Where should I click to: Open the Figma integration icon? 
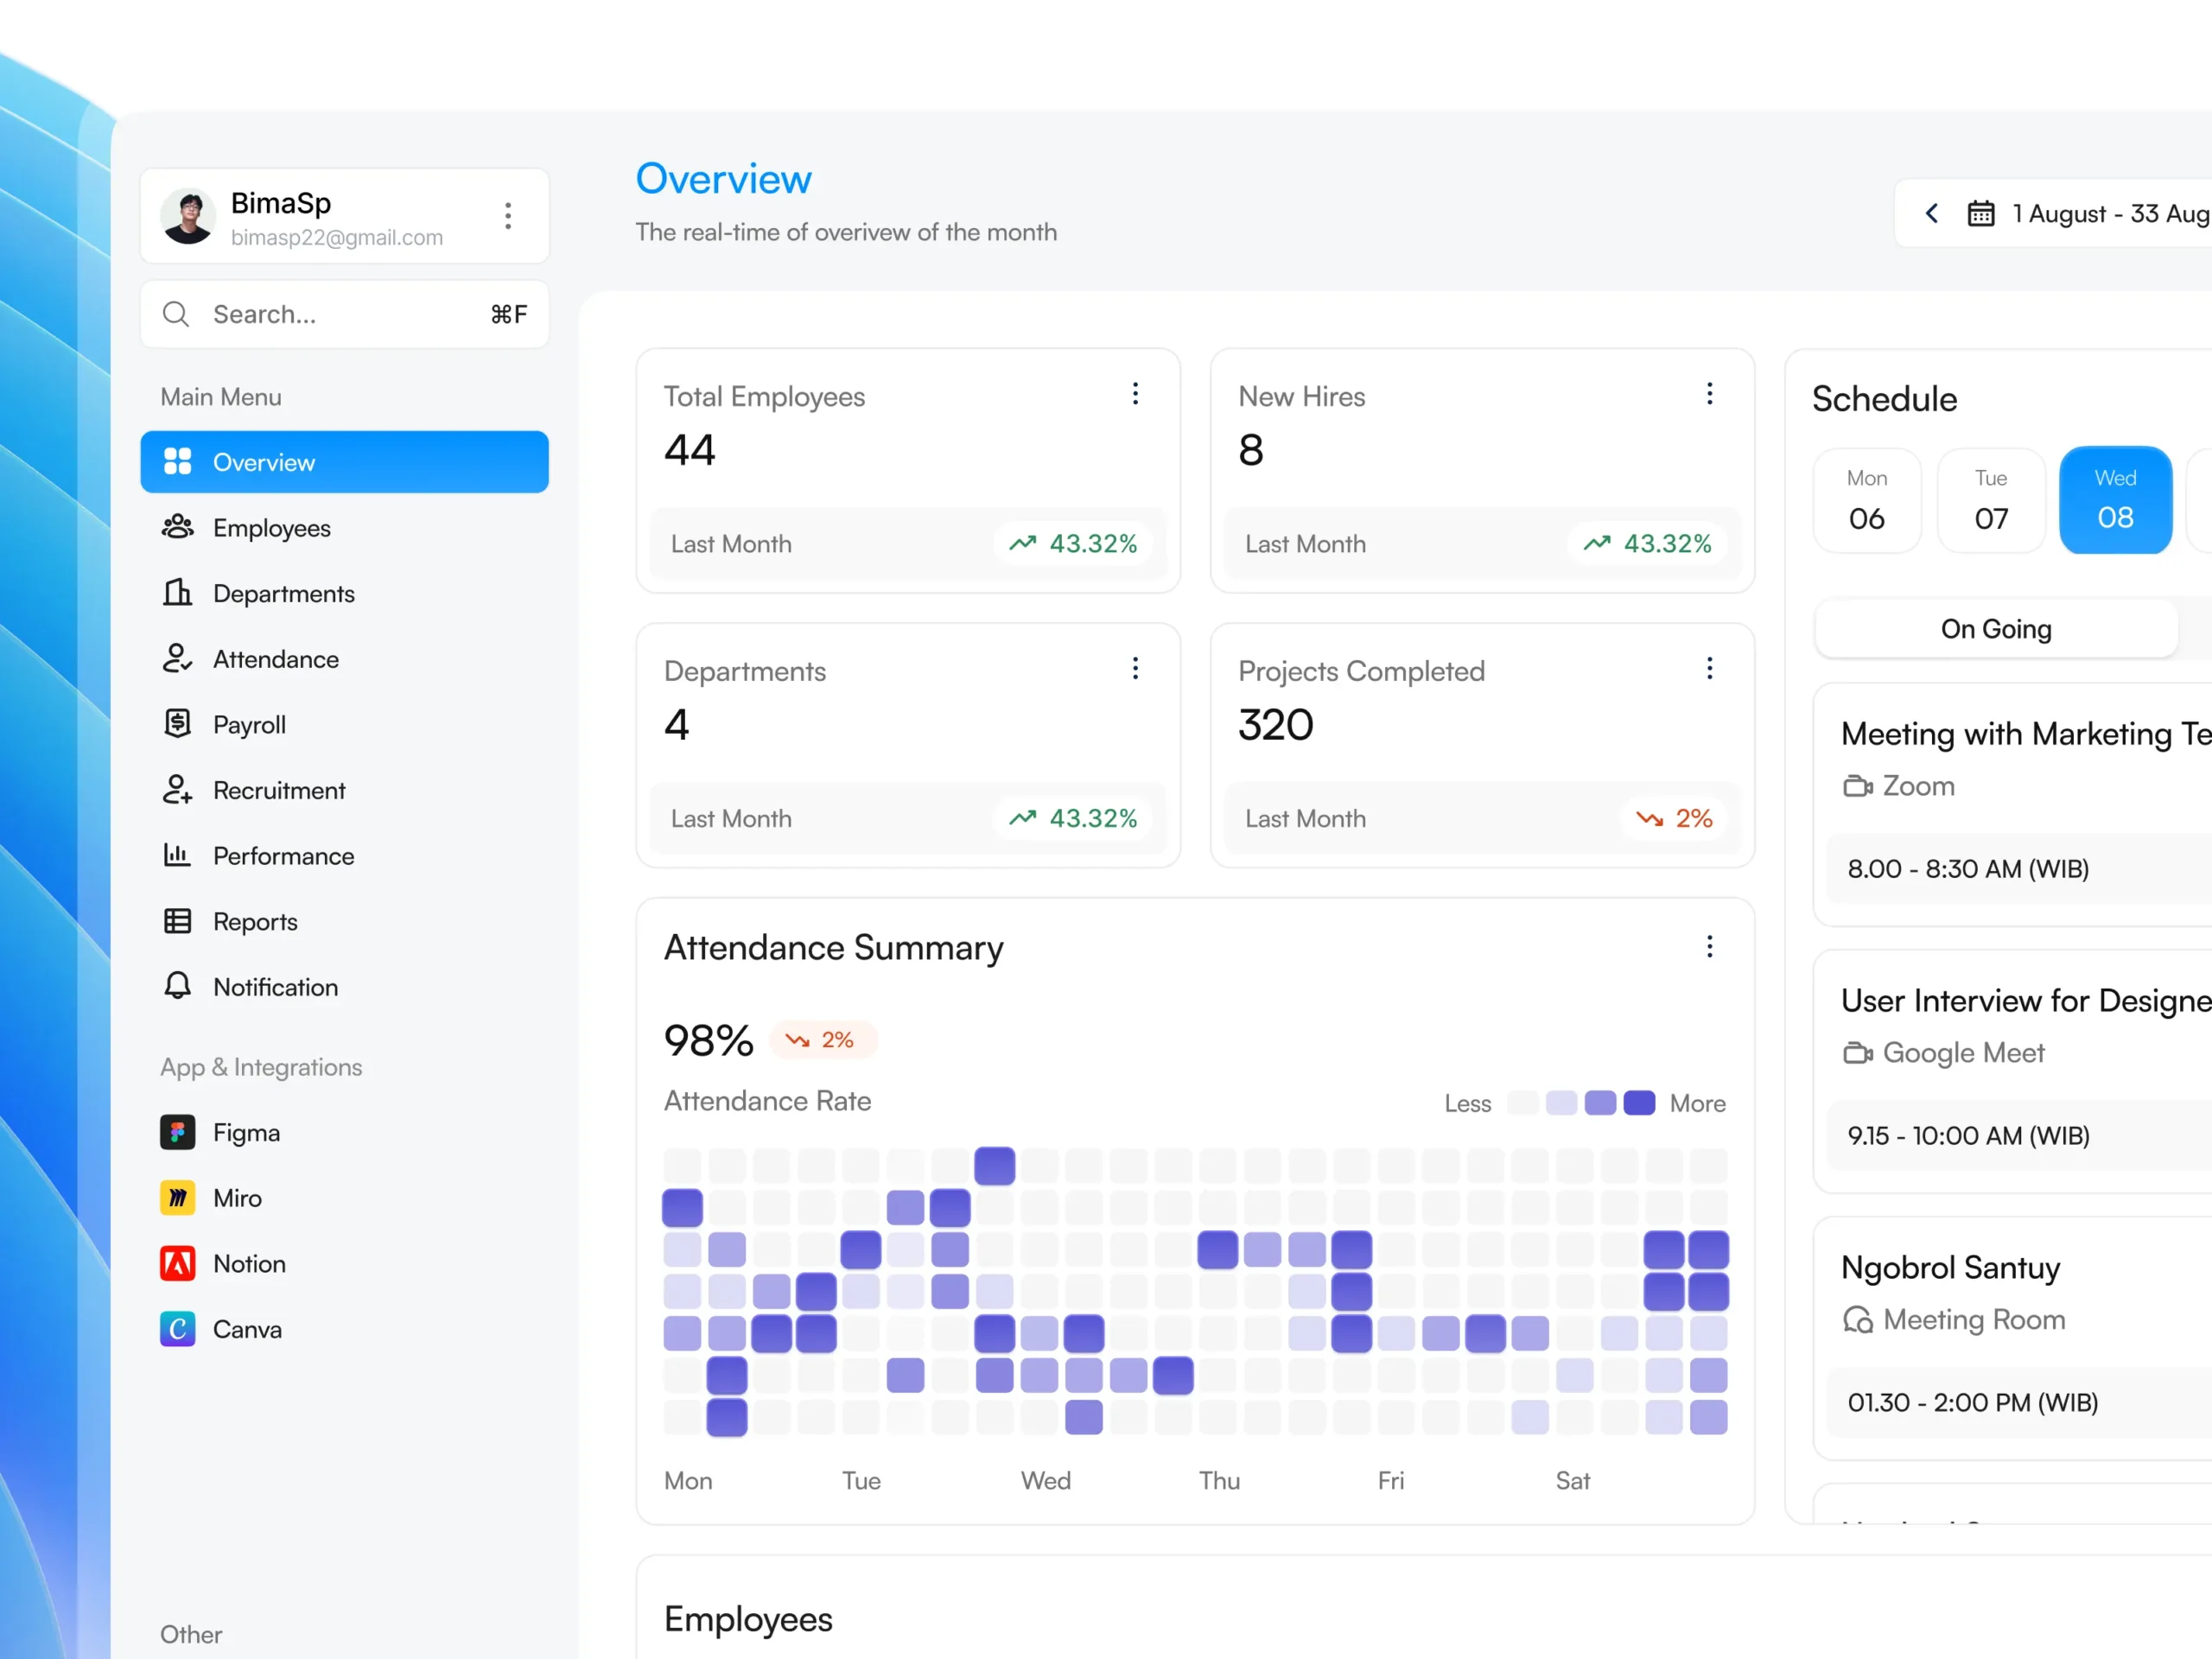178,1132
